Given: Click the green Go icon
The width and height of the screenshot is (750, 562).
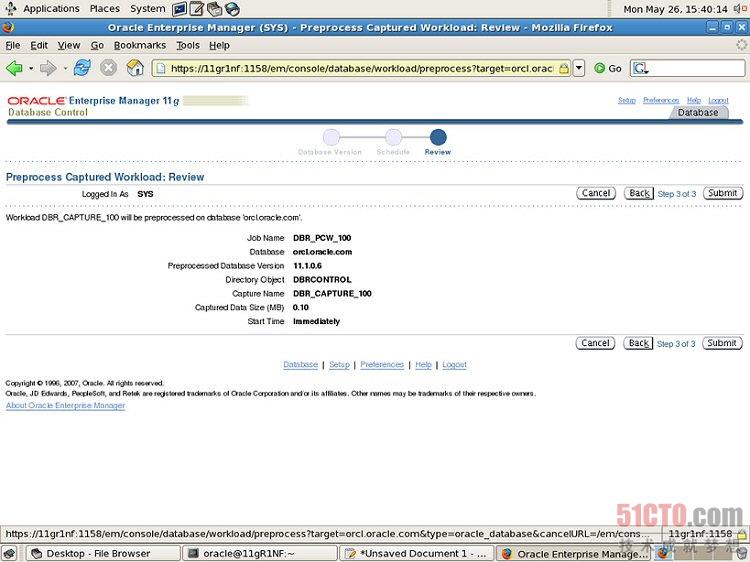Looking at the screenshot, I should (600, 68).
